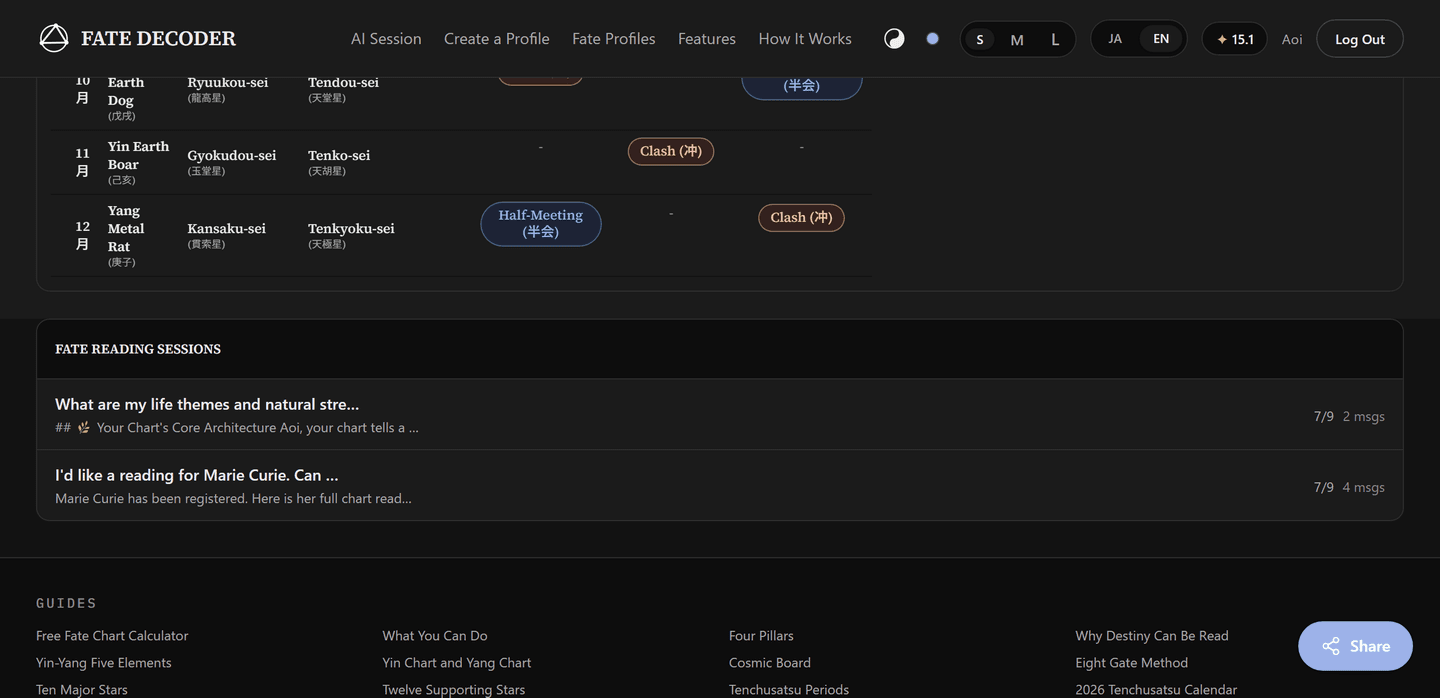Toggle the yin-yang theme icon
This screenshot has height=698, width=1440.
pos(894,39)
